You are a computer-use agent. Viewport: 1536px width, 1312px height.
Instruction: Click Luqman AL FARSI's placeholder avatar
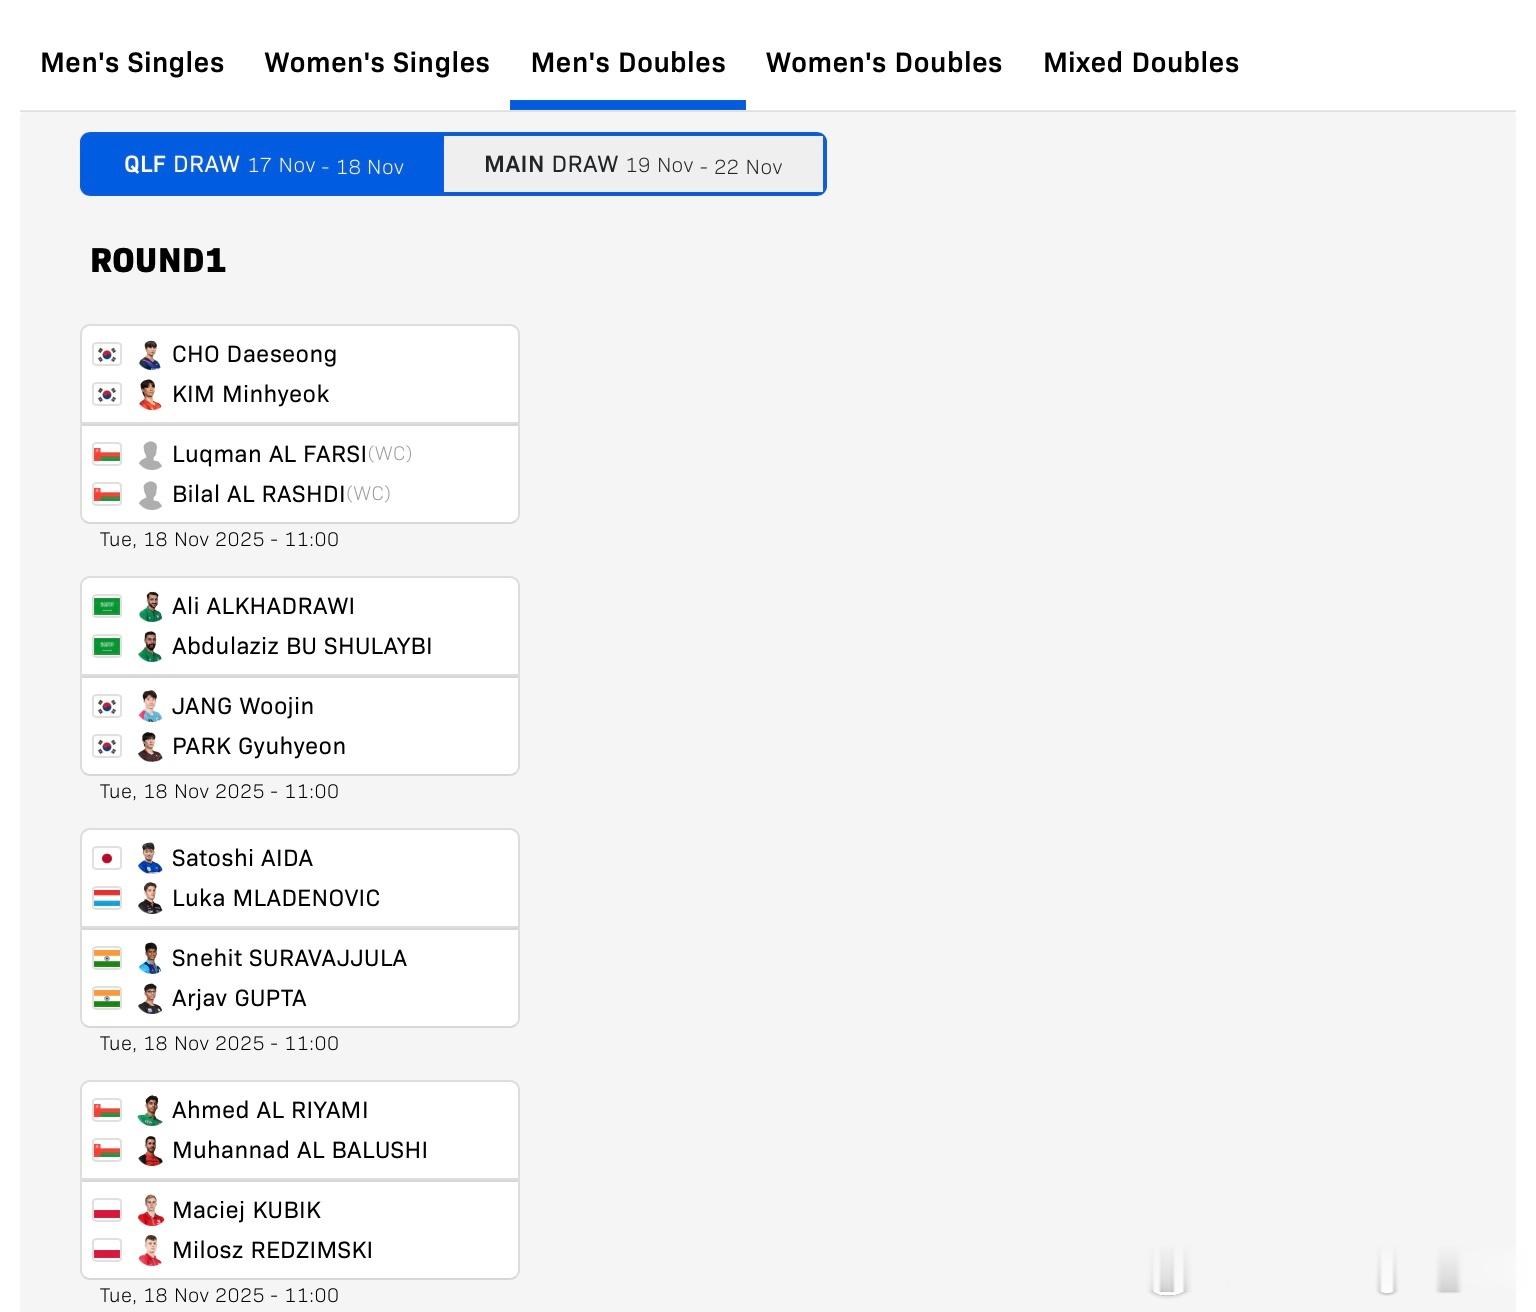click(x=150, y=454)
